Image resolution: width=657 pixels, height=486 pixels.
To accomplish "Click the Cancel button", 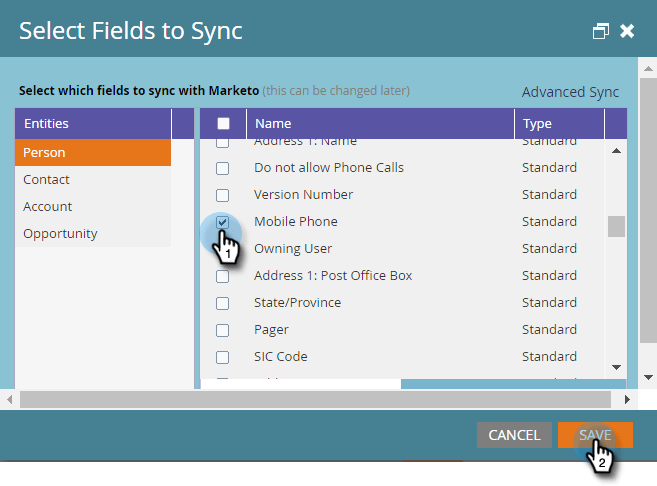I will pos(514,435).
